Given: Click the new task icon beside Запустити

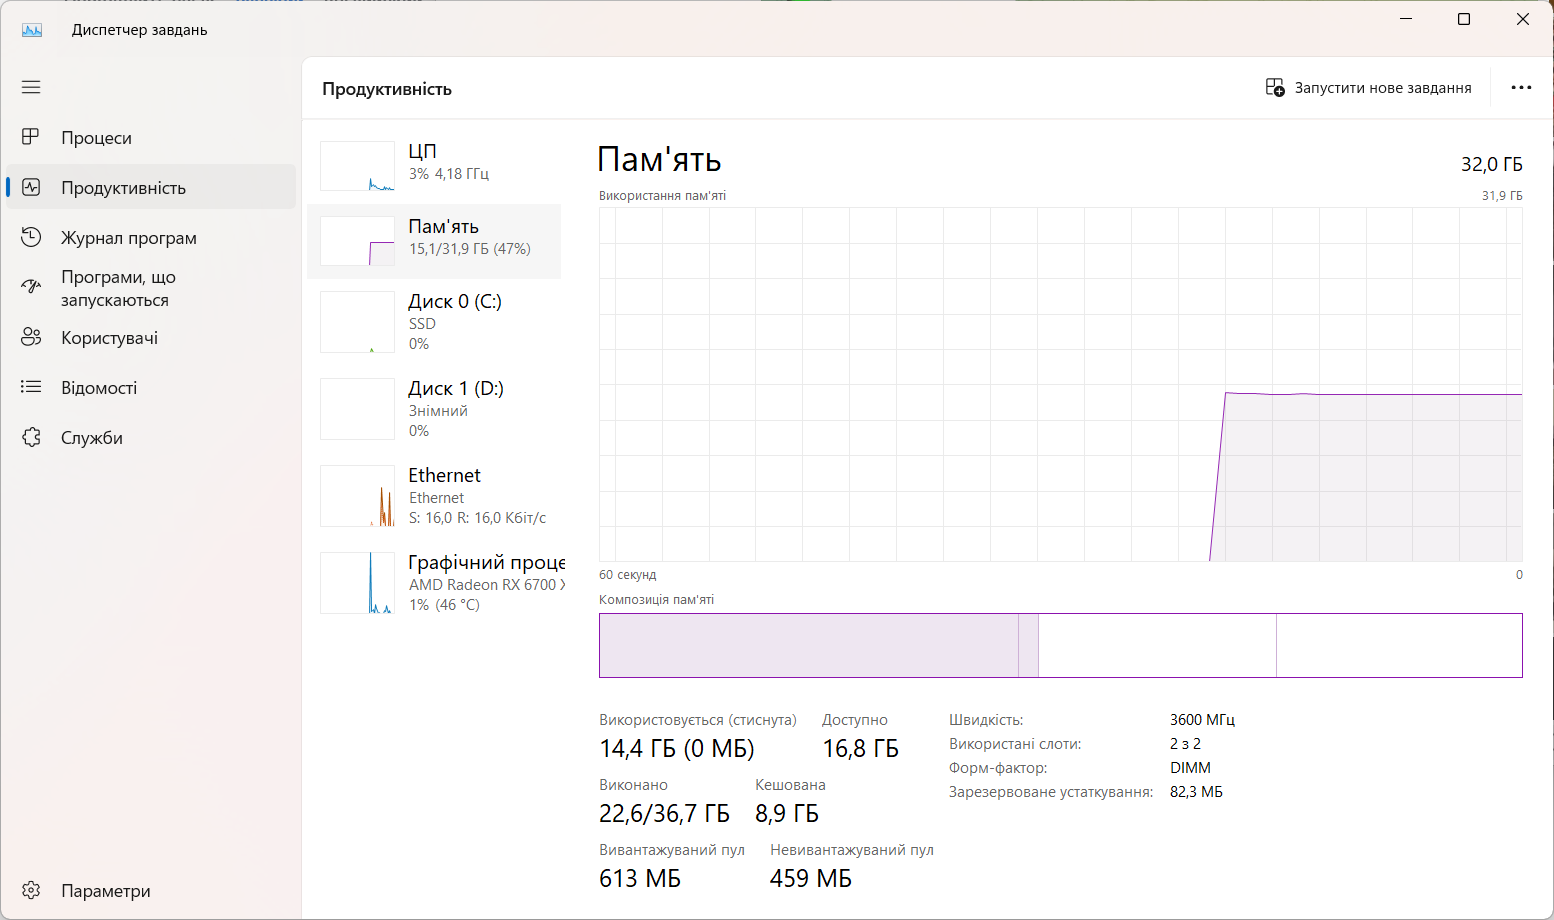Looking at the screenshot, I should [1275, 88].
